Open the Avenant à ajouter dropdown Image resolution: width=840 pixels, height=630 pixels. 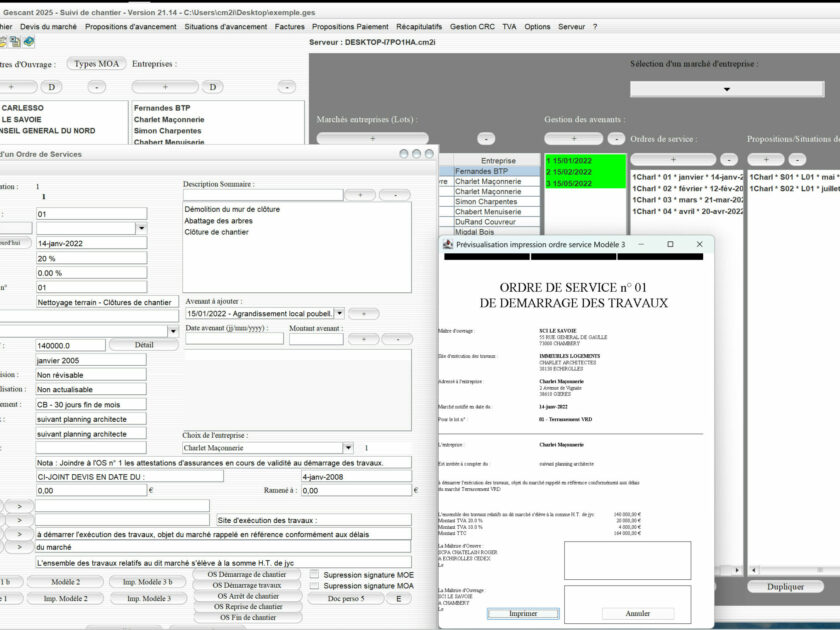pos(341,311)
